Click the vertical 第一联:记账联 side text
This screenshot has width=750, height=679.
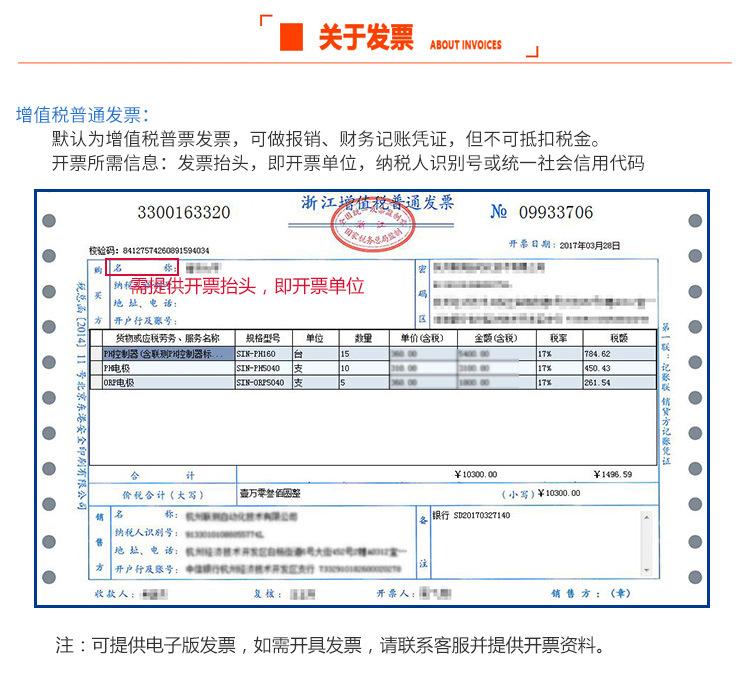click(666, 394)
